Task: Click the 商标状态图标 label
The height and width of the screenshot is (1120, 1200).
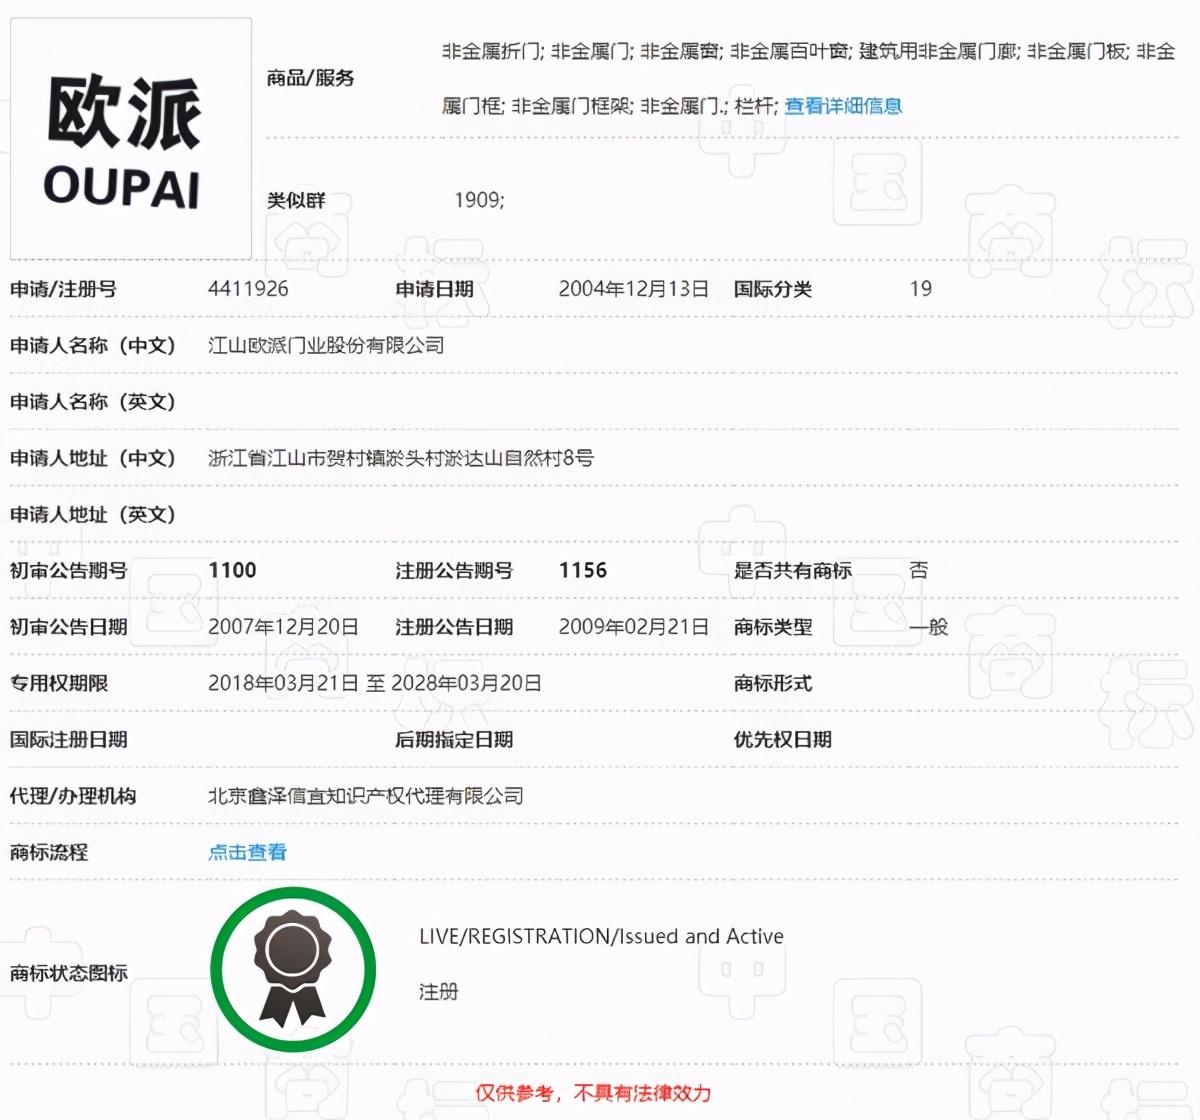Action: [69, 972]
